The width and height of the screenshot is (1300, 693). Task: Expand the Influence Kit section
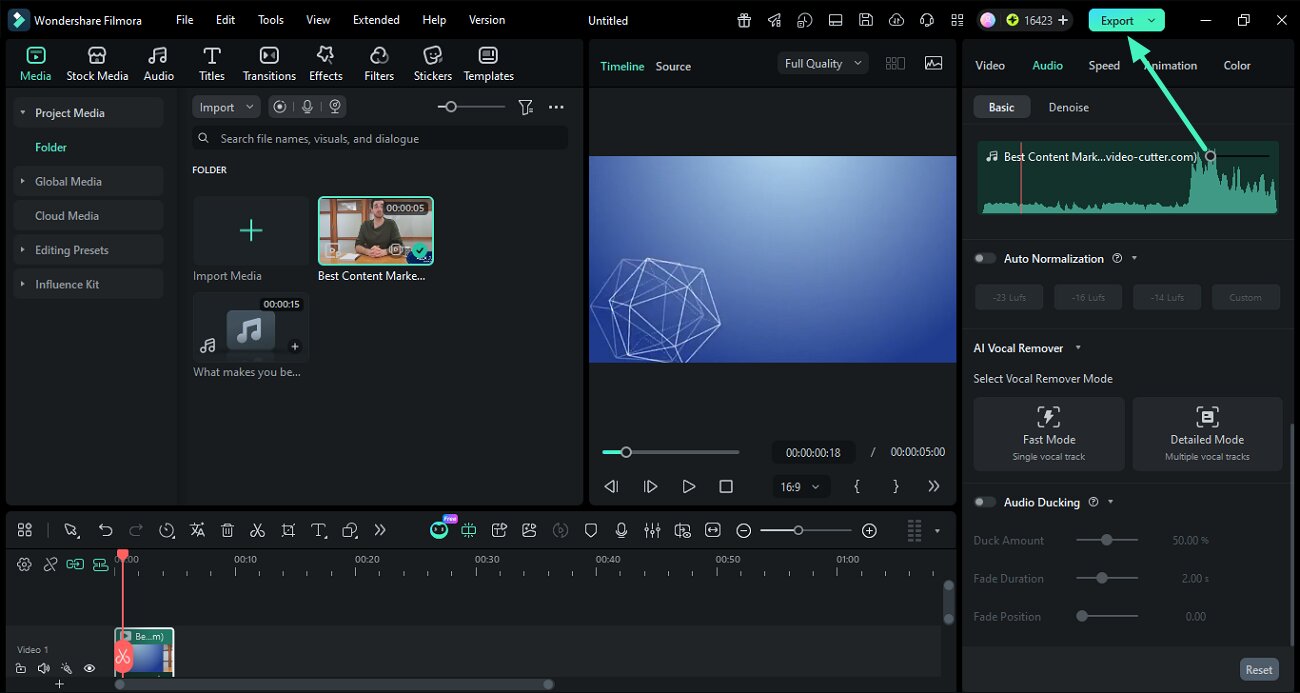click(x=23, y=284)
